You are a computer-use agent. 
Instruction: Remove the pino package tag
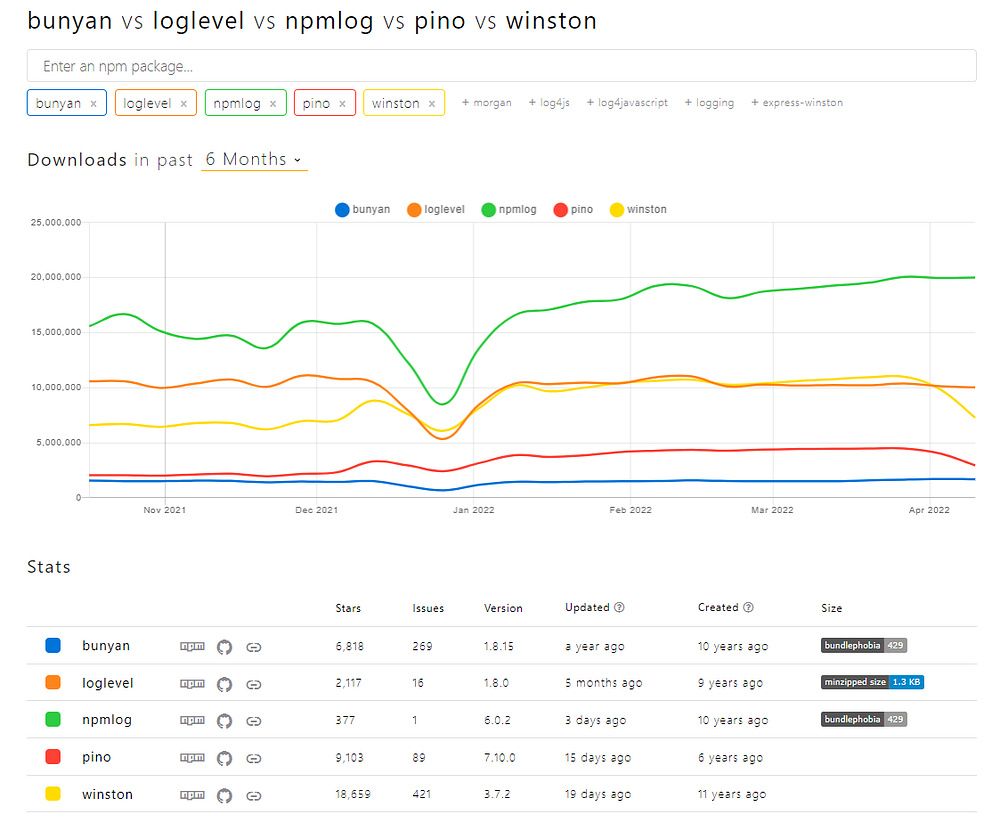[342, 103]
